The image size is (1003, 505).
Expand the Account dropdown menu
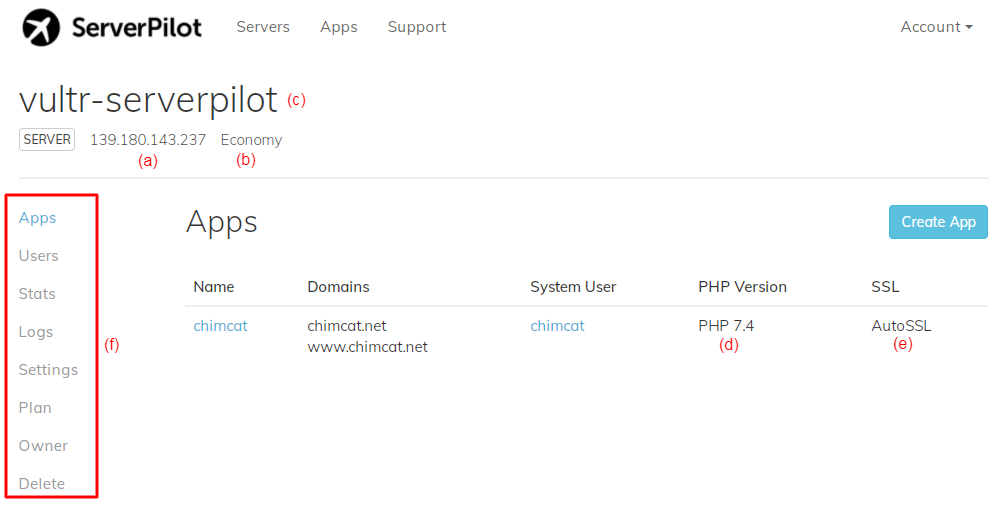point(936,27)
